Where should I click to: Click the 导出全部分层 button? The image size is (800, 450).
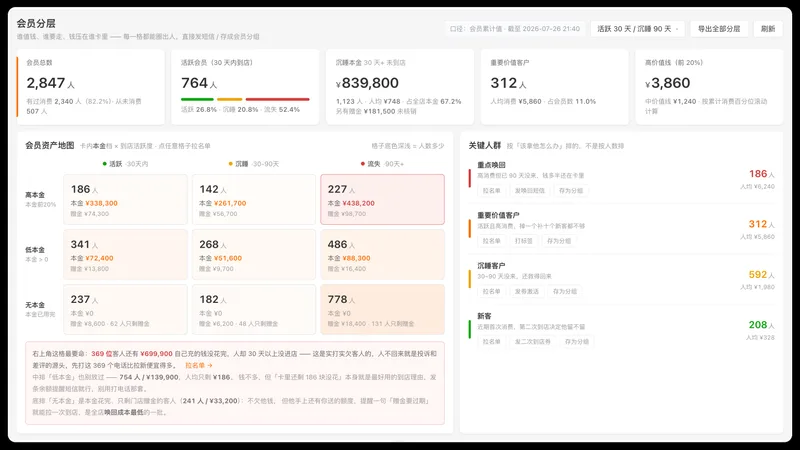[x=719, y=29]
